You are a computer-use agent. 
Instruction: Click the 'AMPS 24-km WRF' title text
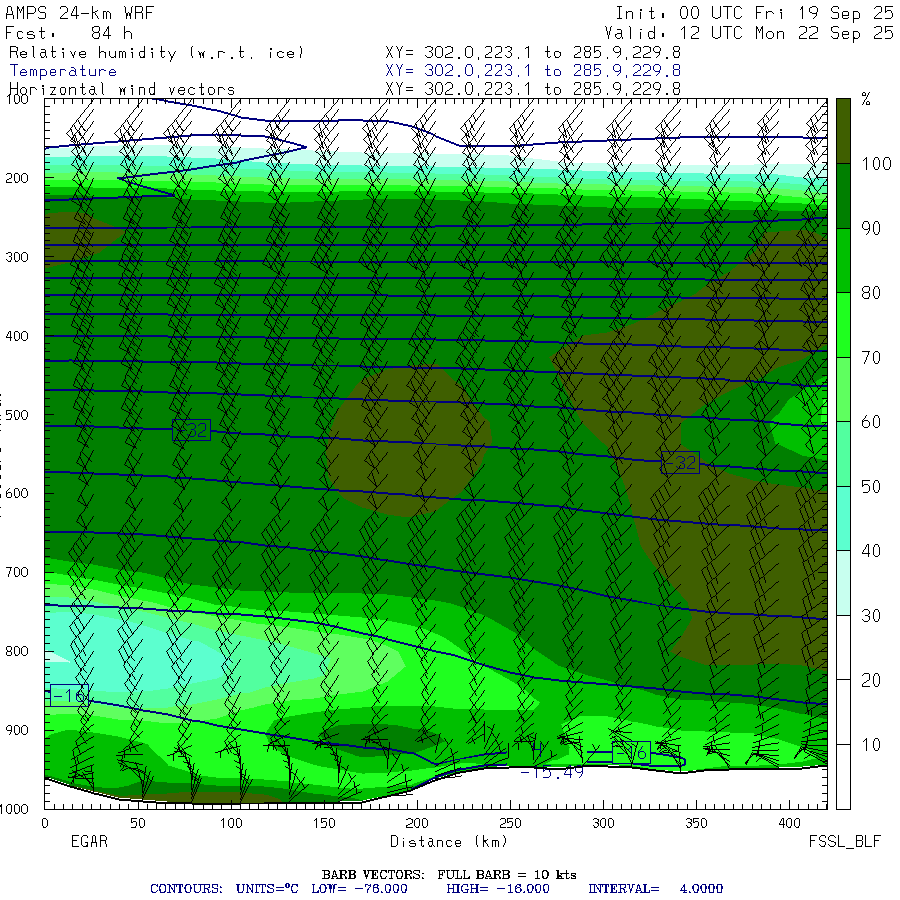79,13
